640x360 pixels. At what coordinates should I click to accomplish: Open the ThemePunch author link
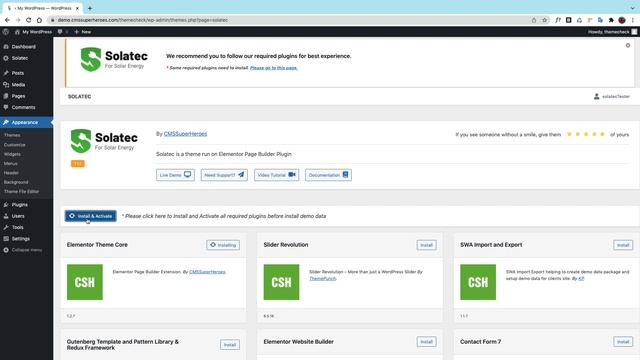(323, 279)
